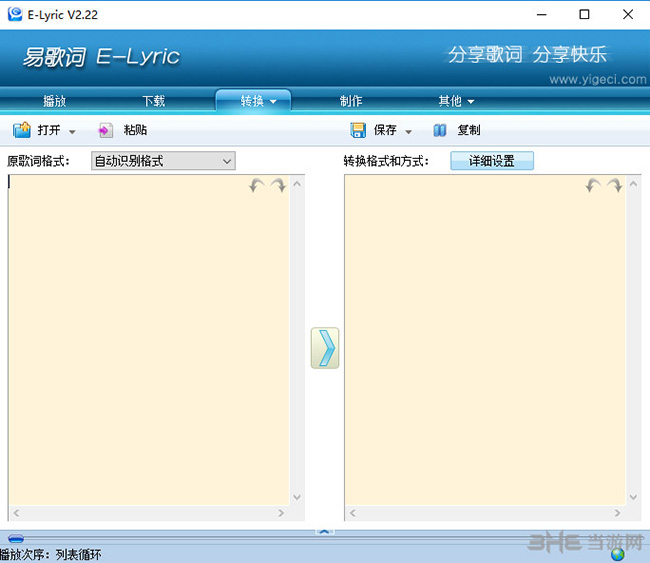Undo in the left lyric pane
Screen dimensions: 650x563
(x=257, y=185)
